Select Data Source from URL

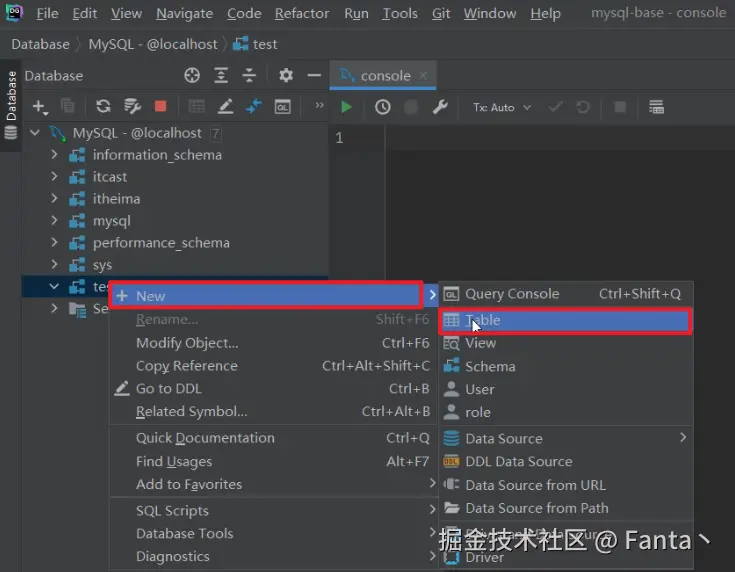[x=566, y=485]
